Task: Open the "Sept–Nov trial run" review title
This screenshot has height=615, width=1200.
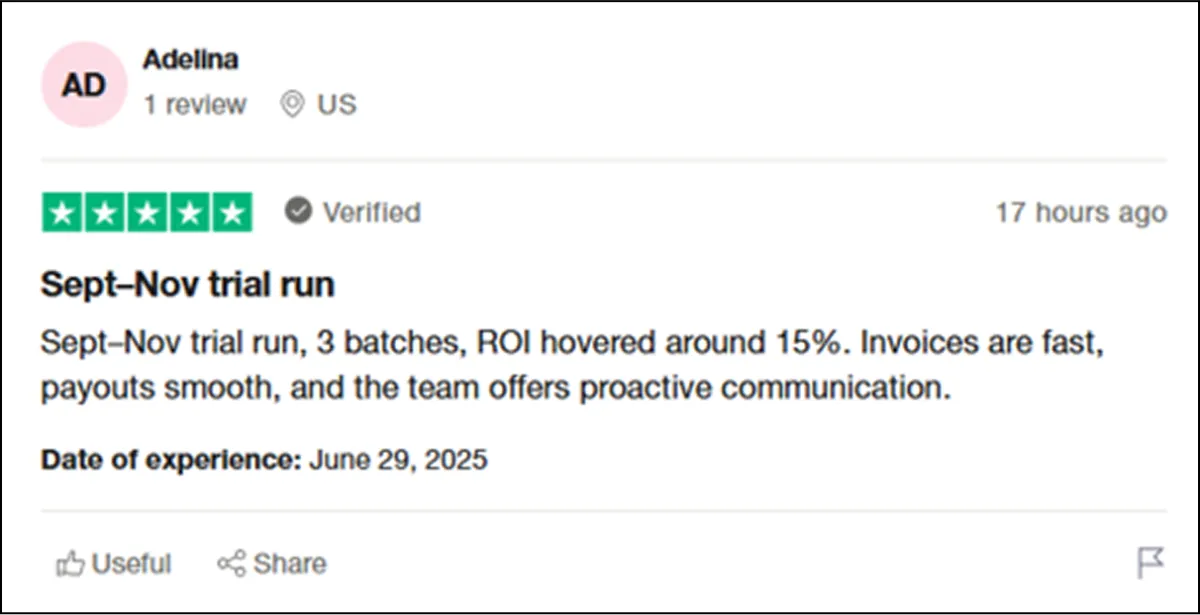Action: coord(187,285)
